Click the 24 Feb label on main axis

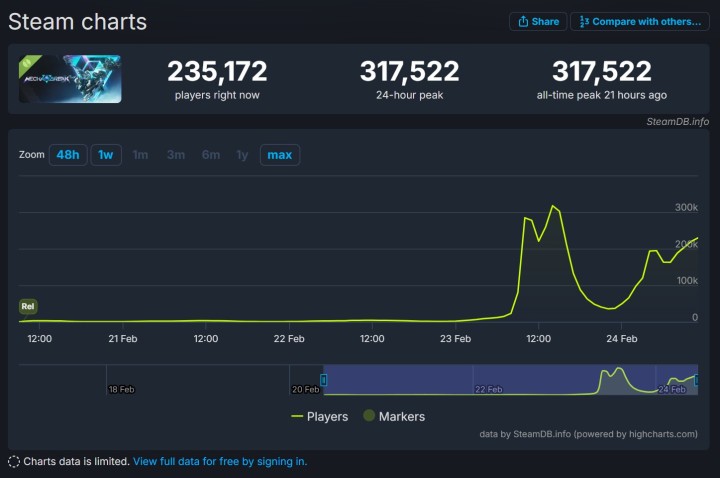pyautogui.click(x=622, y=339)
